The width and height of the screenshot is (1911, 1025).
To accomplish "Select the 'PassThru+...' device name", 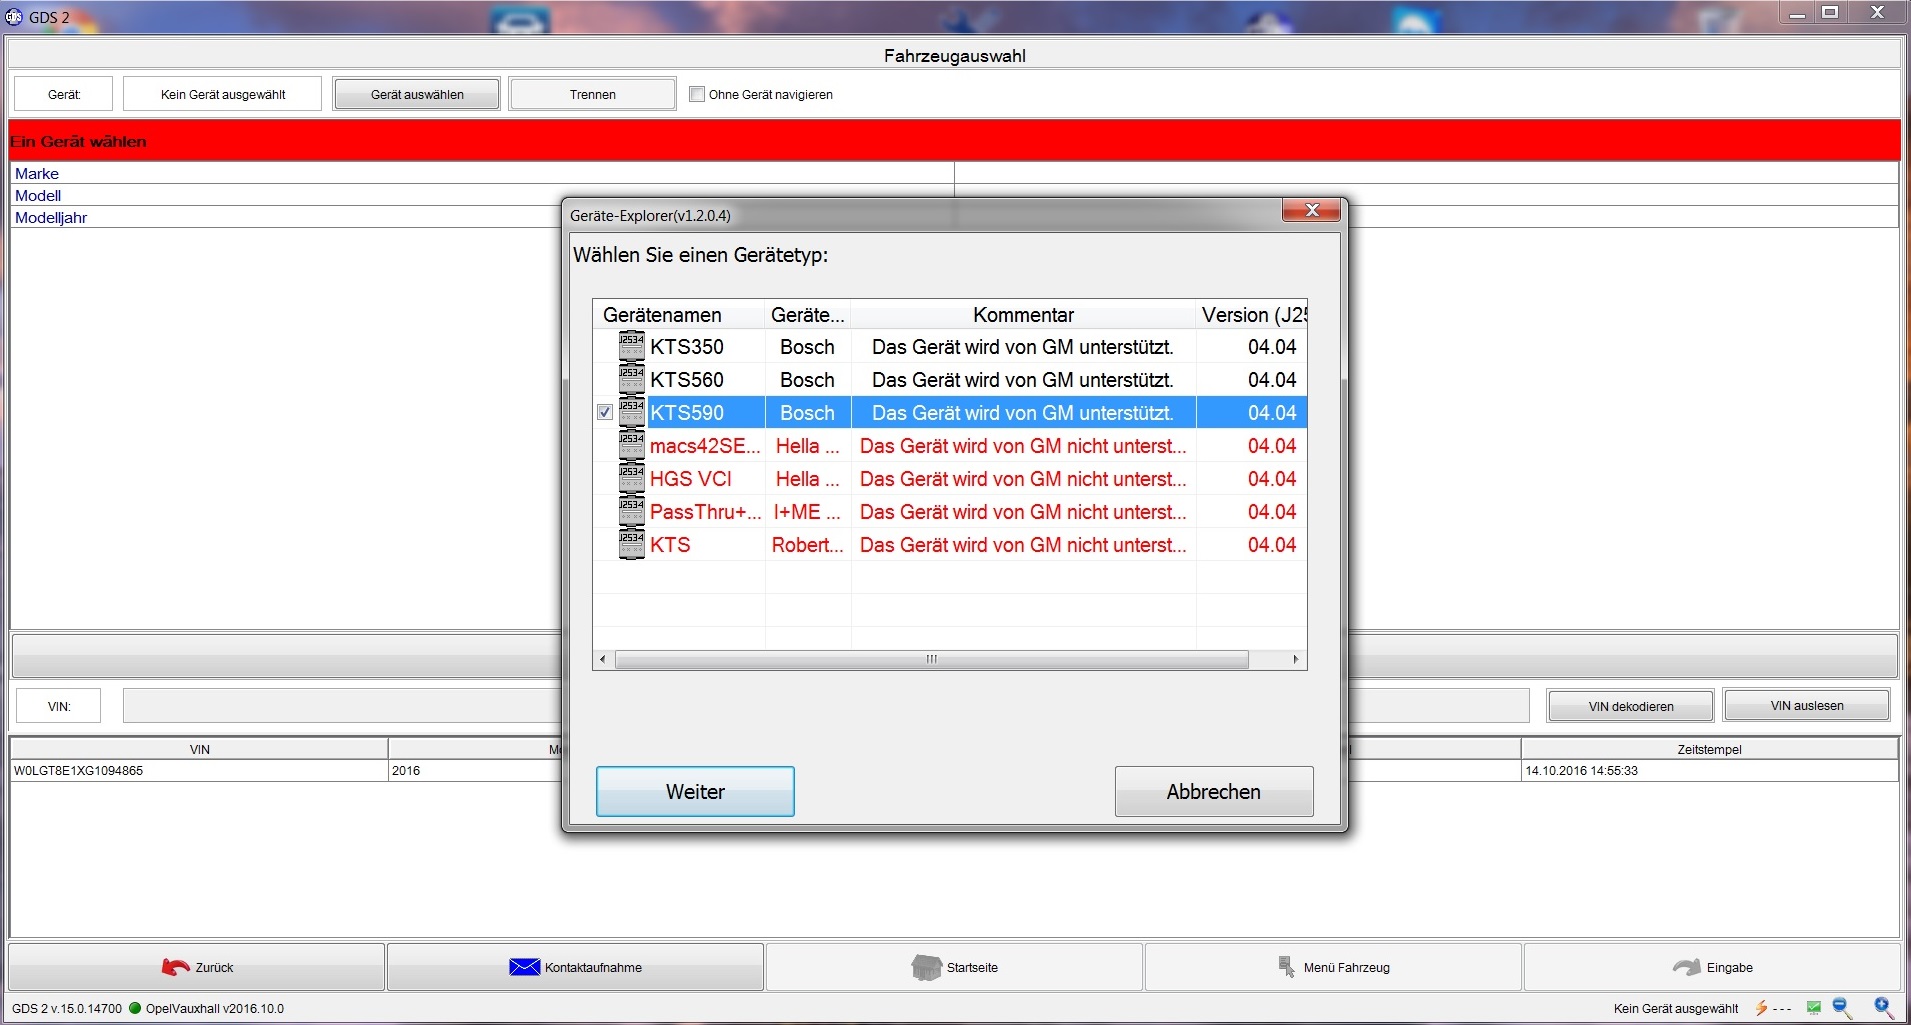I will pos(706,512).
